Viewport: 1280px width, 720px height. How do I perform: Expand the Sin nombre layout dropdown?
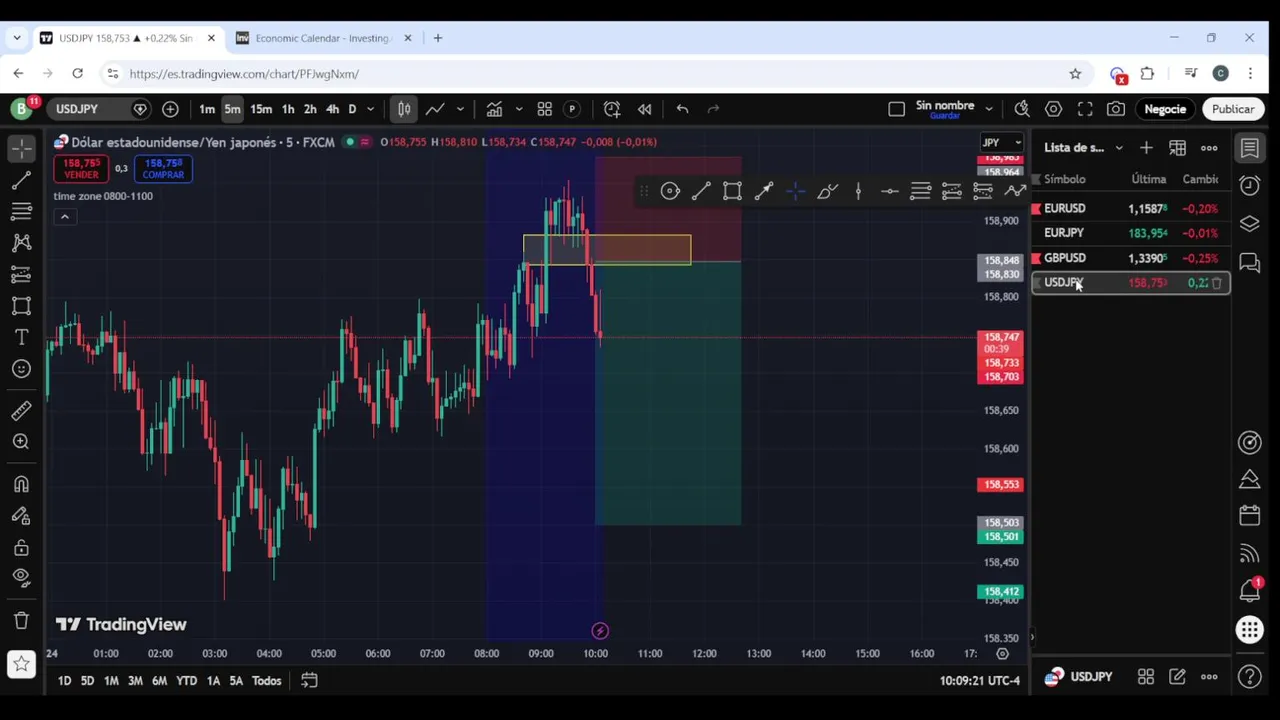pyautogui.click(x=989, y=109)
